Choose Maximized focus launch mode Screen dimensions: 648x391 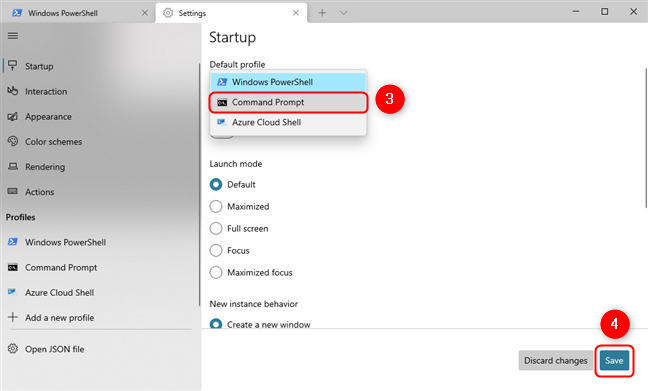point(216,272)
